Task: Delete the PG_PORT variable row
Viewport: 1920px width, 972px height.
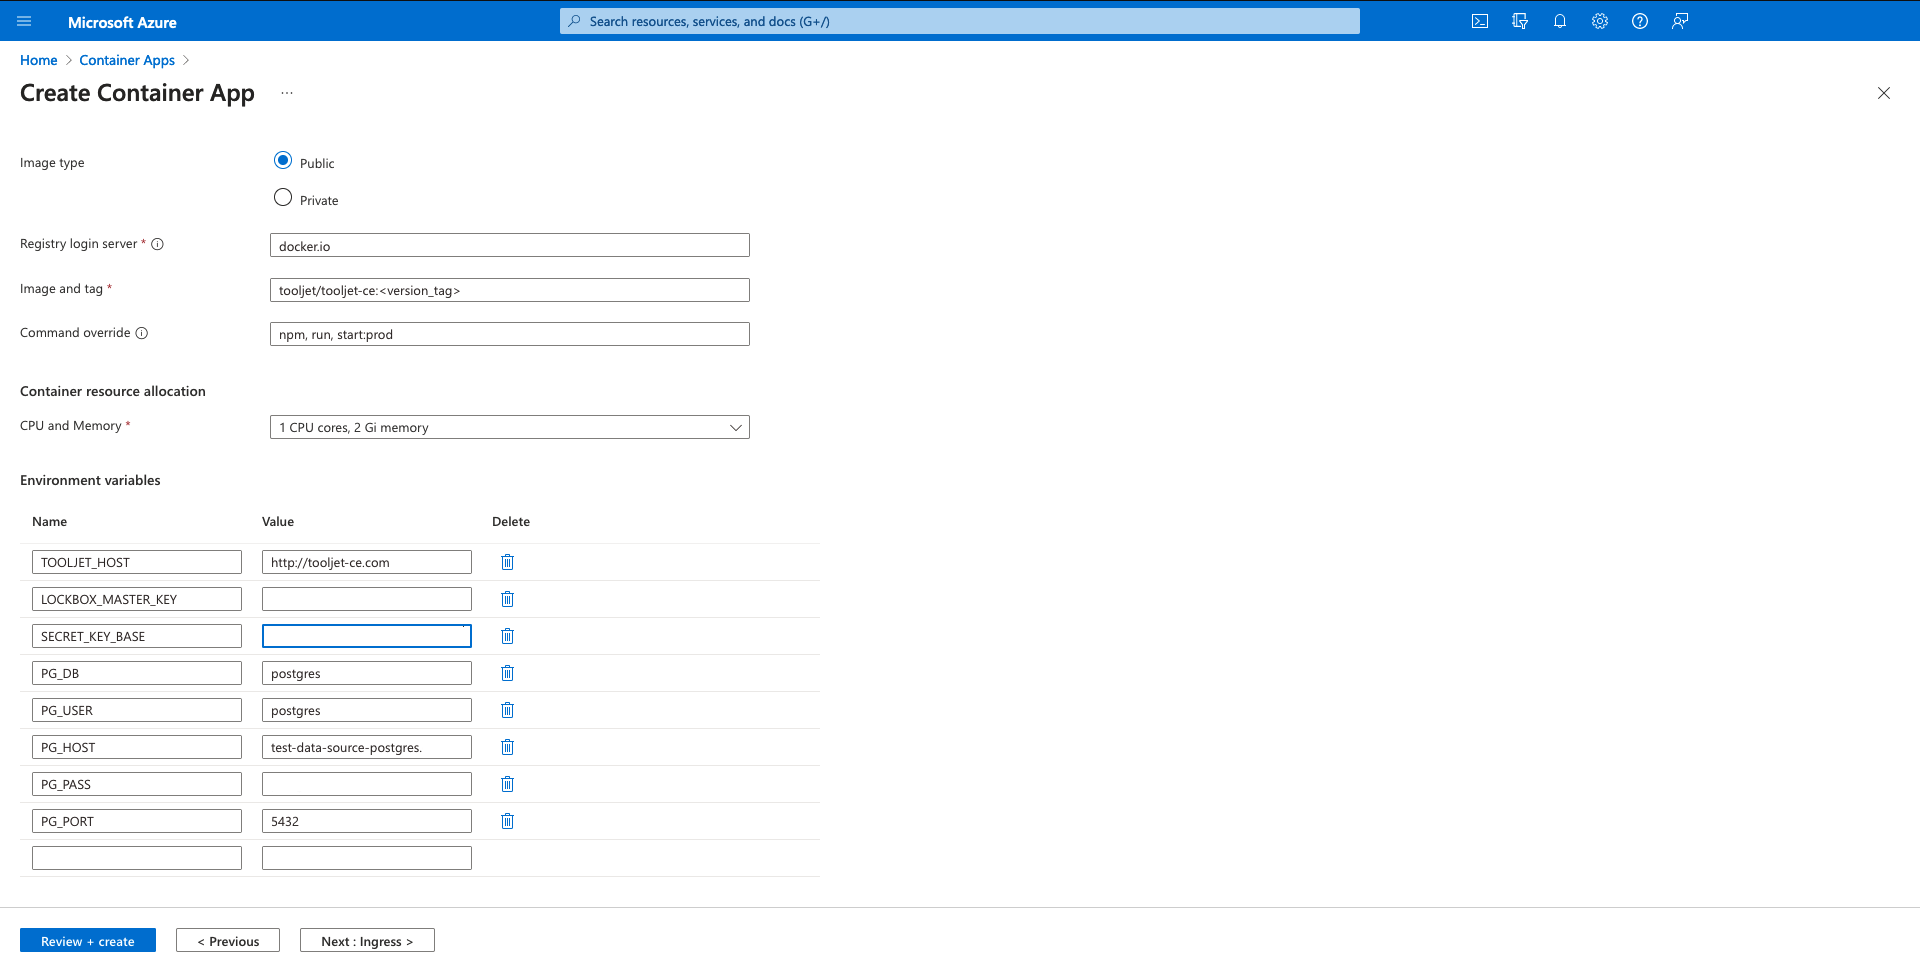Action: (507, 821)
